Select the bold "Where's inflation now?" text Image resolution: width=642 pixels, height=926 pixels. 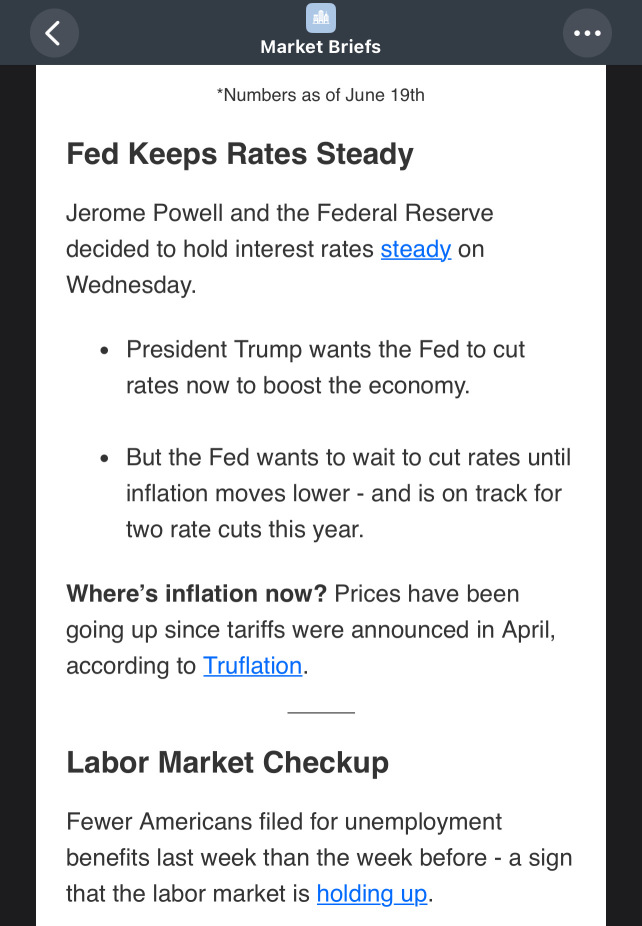[x=196, y=594]
